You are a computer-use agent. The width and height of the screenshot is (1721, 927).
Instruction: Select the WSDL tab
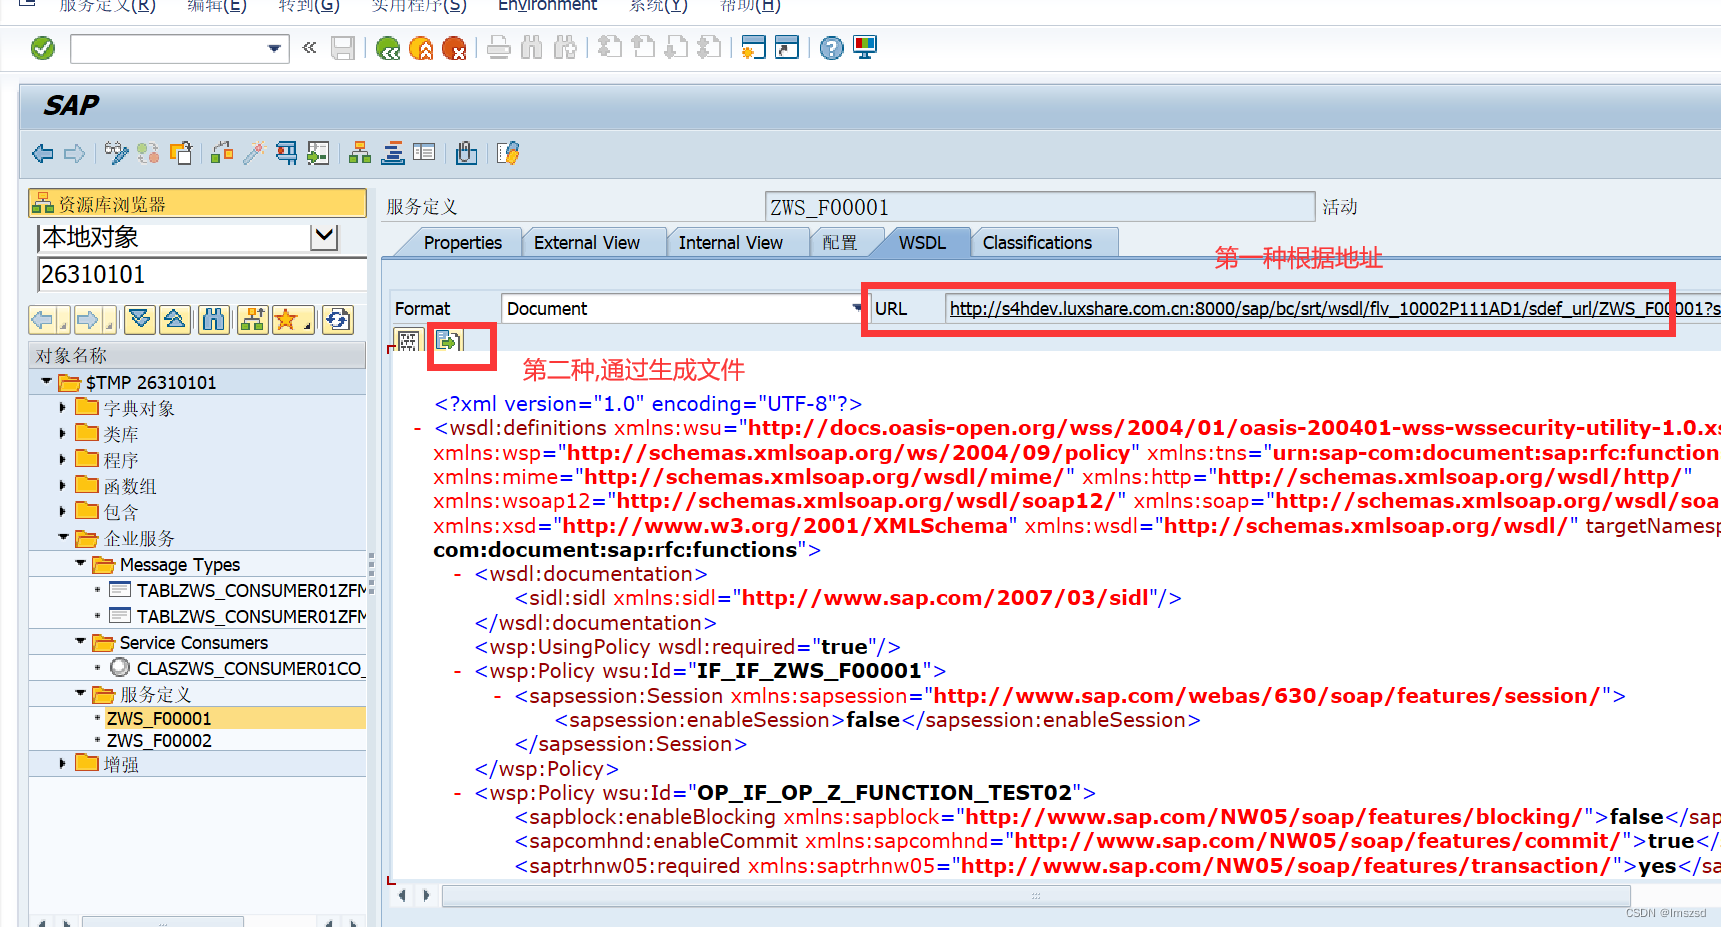coord(922,243)
